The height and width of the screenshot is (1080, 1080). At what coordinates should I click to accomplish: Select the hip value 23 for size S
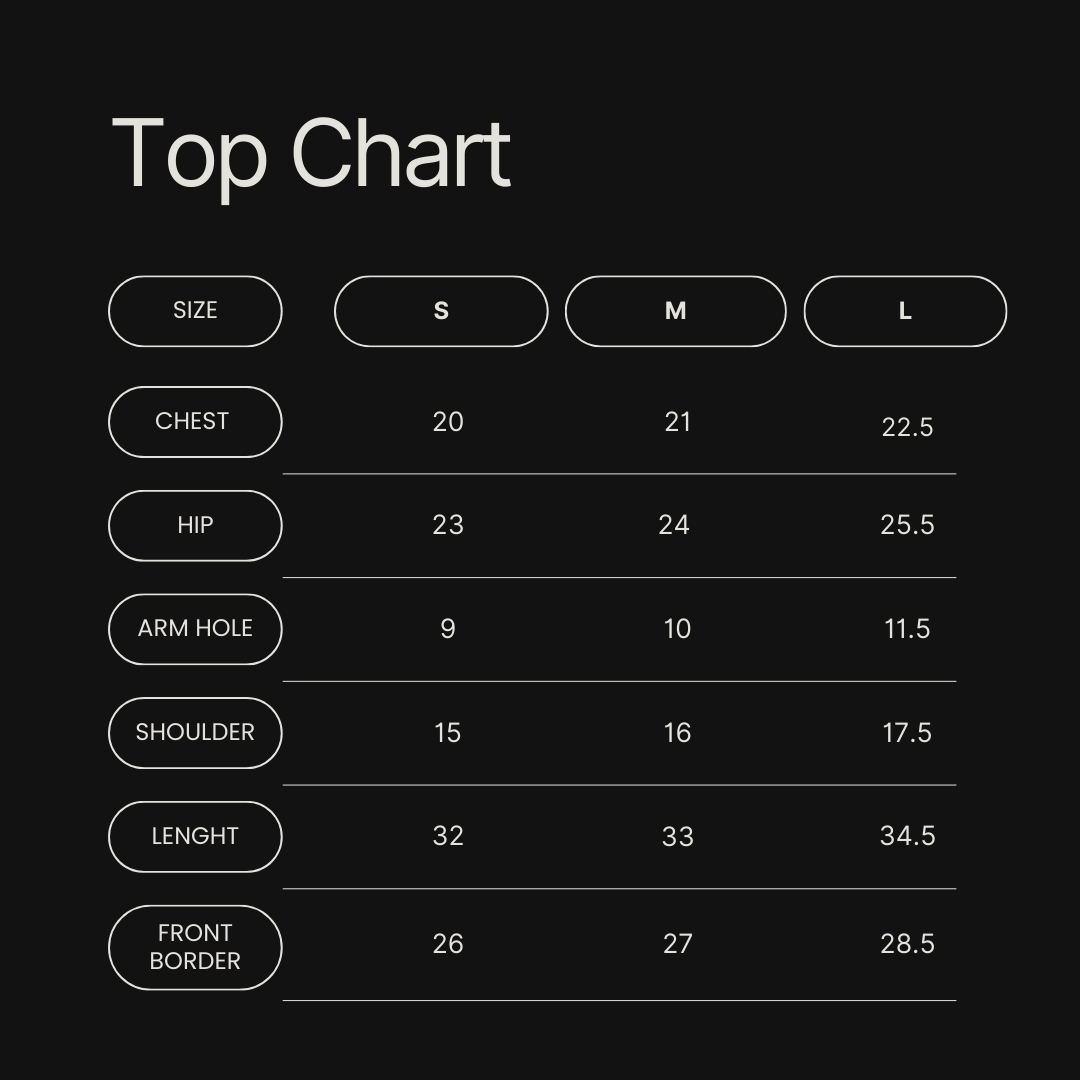(448, 526)
